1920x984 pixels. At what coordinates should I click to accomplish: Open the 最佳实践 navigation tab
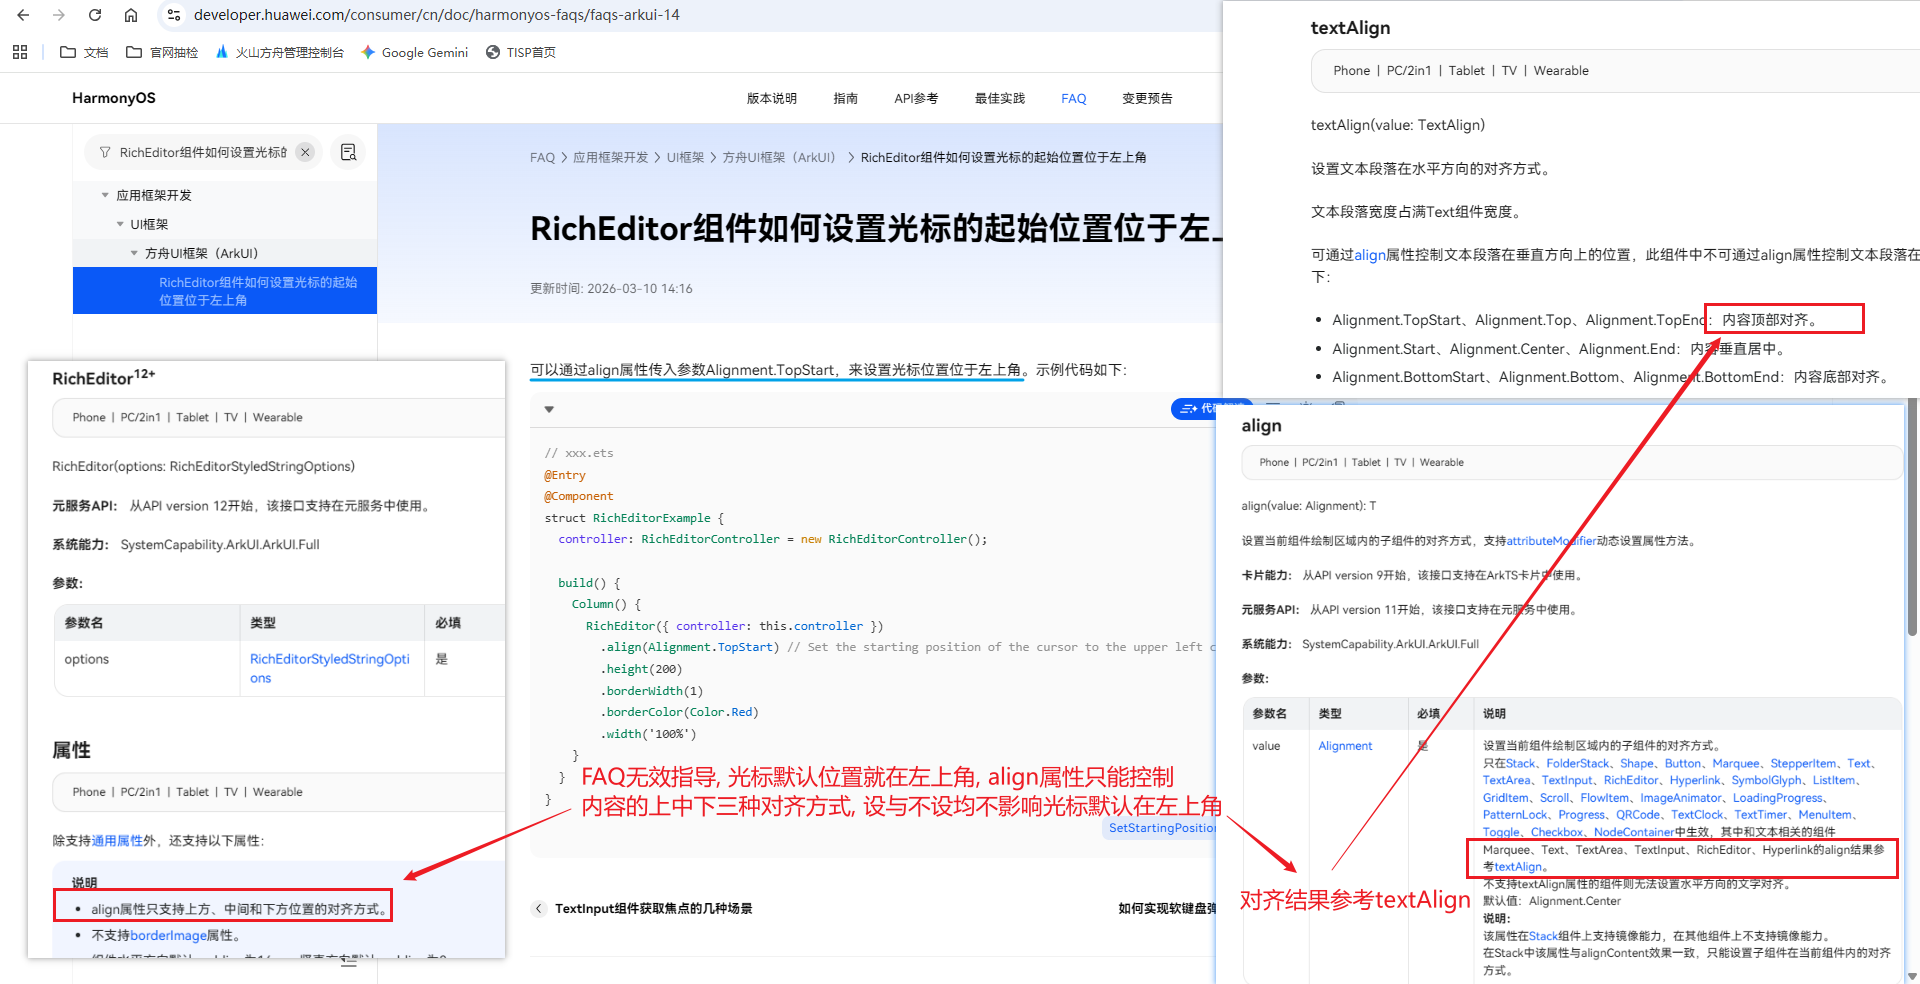click(x=1000, y=98)
